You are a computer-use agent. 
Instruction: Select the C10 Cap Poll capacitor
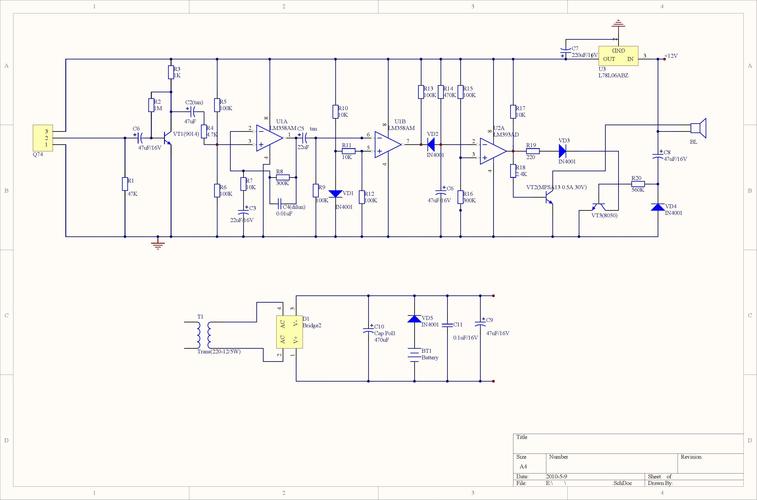point(368,331)
